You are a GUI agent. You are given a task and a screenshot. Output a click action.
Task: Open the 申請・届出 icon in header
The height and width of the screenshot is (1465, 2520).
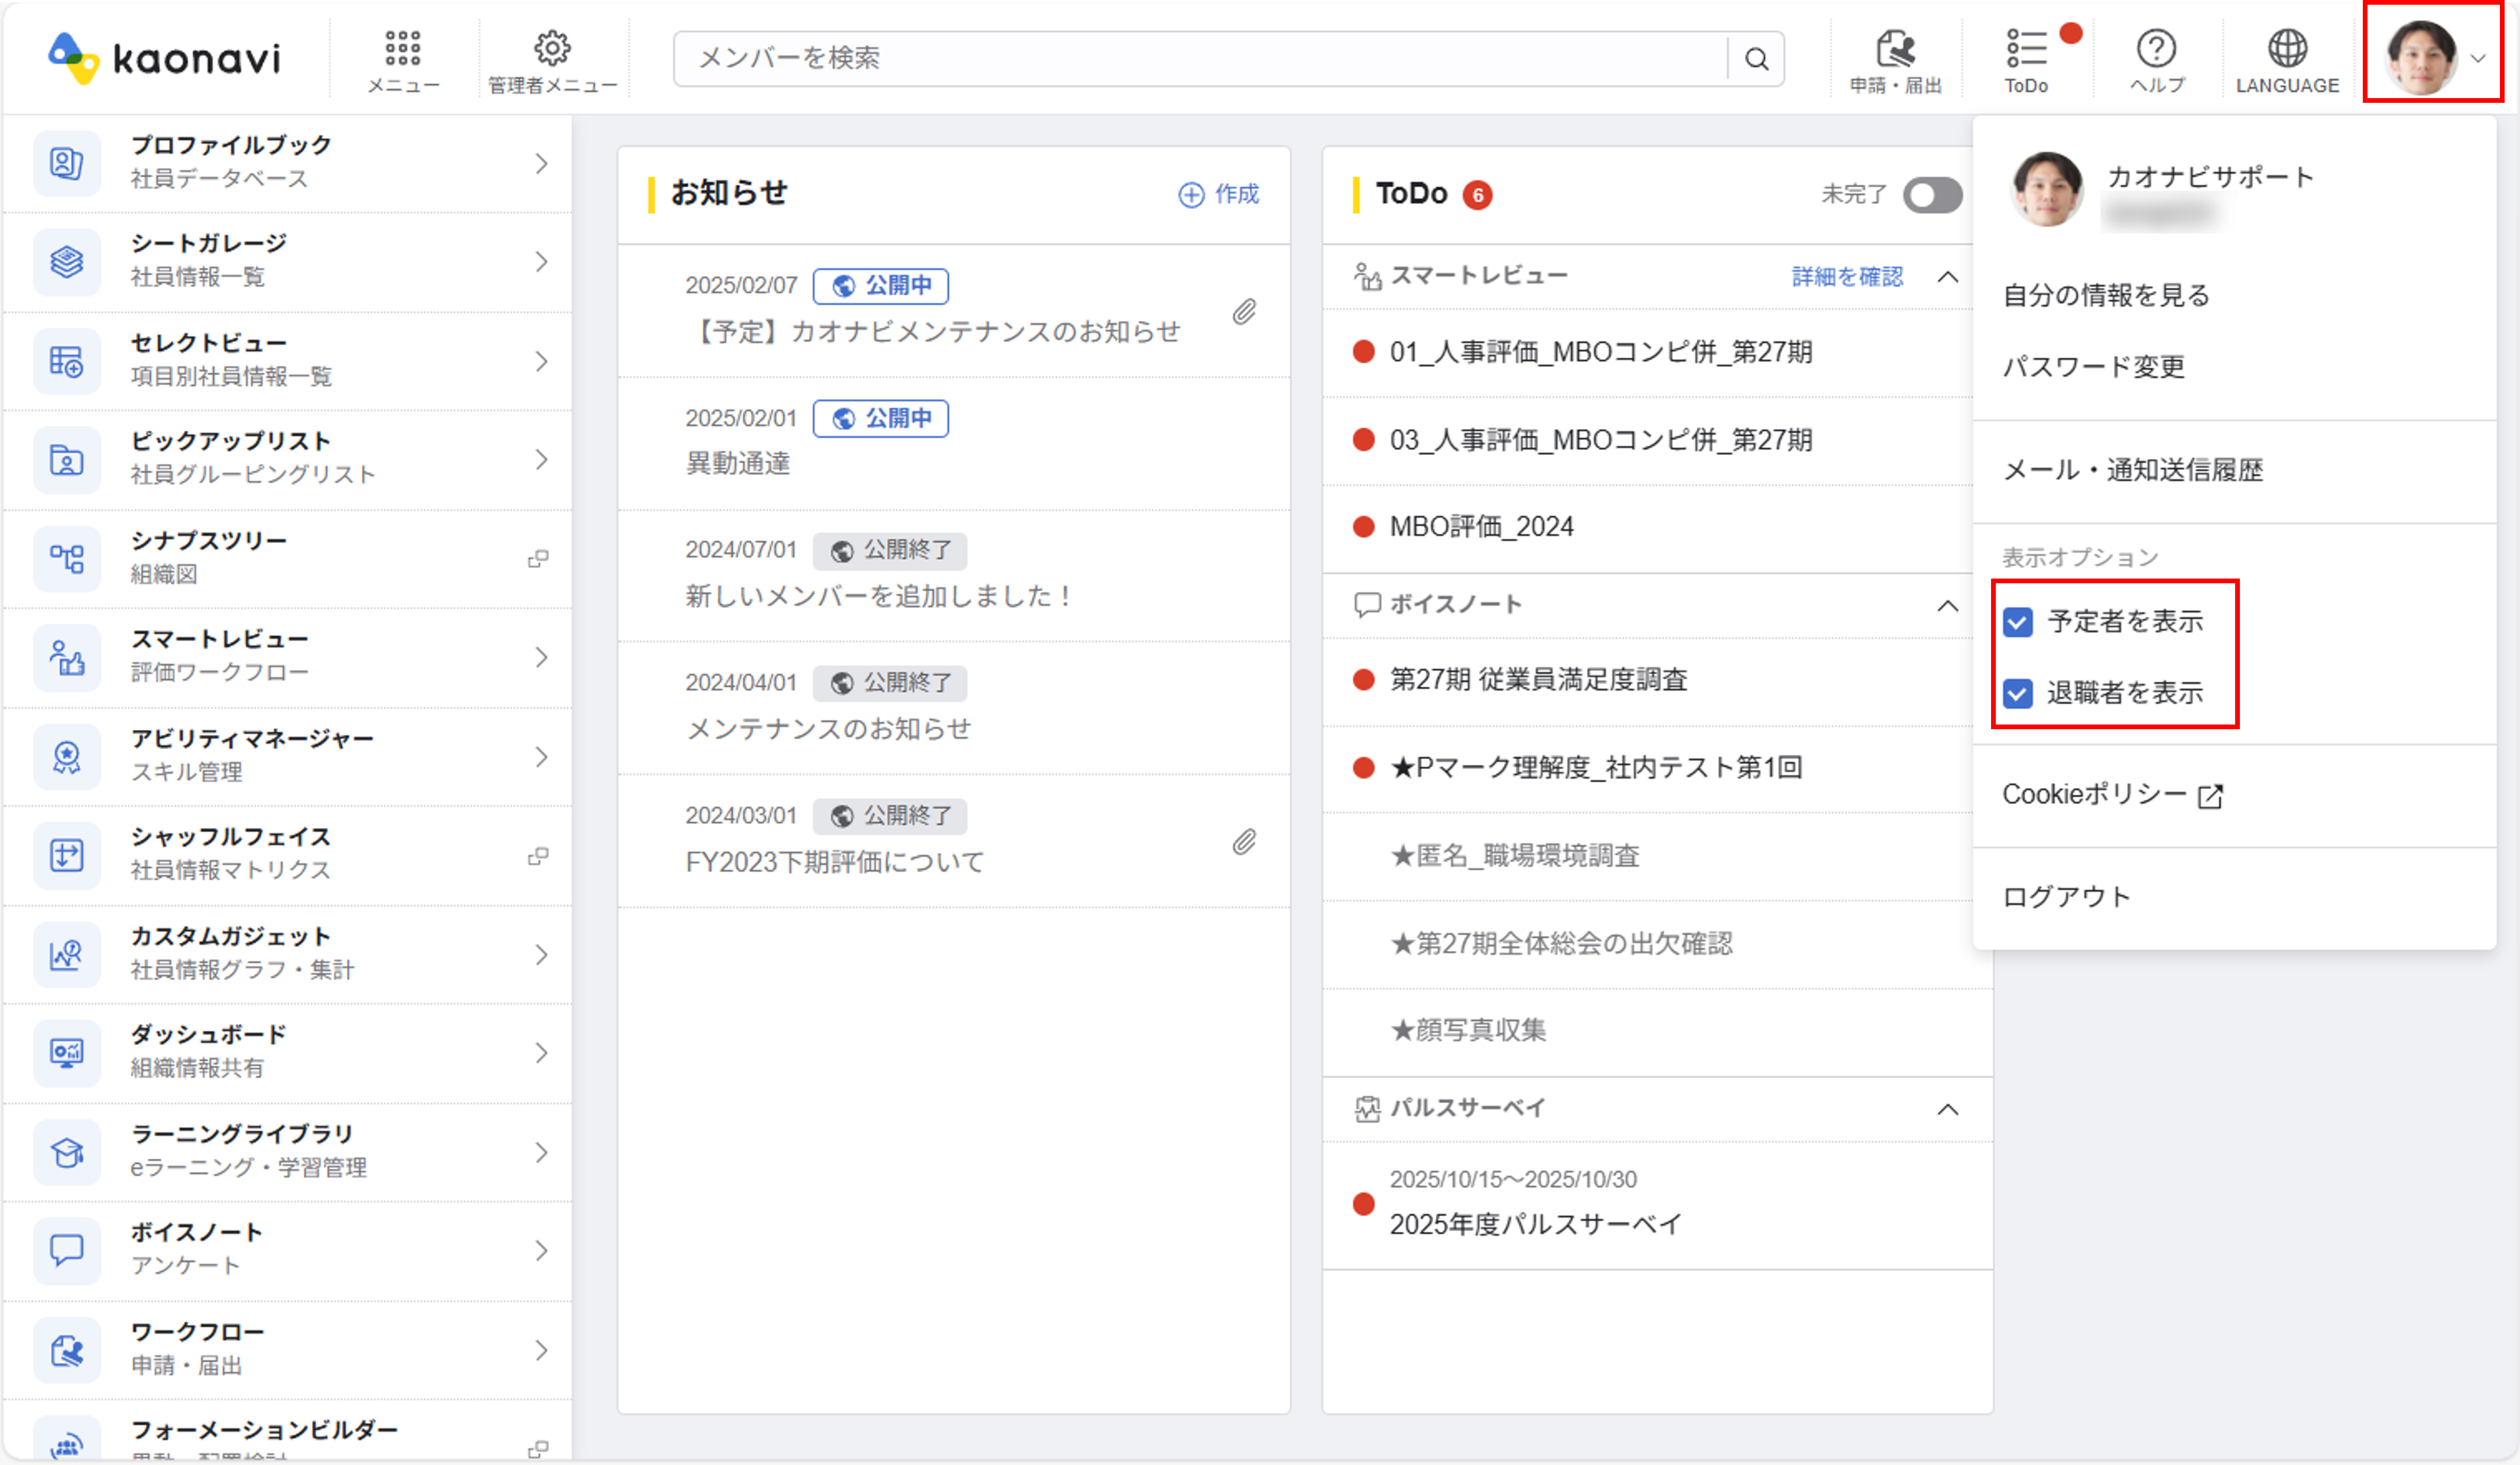click(x=1894, y=49)
